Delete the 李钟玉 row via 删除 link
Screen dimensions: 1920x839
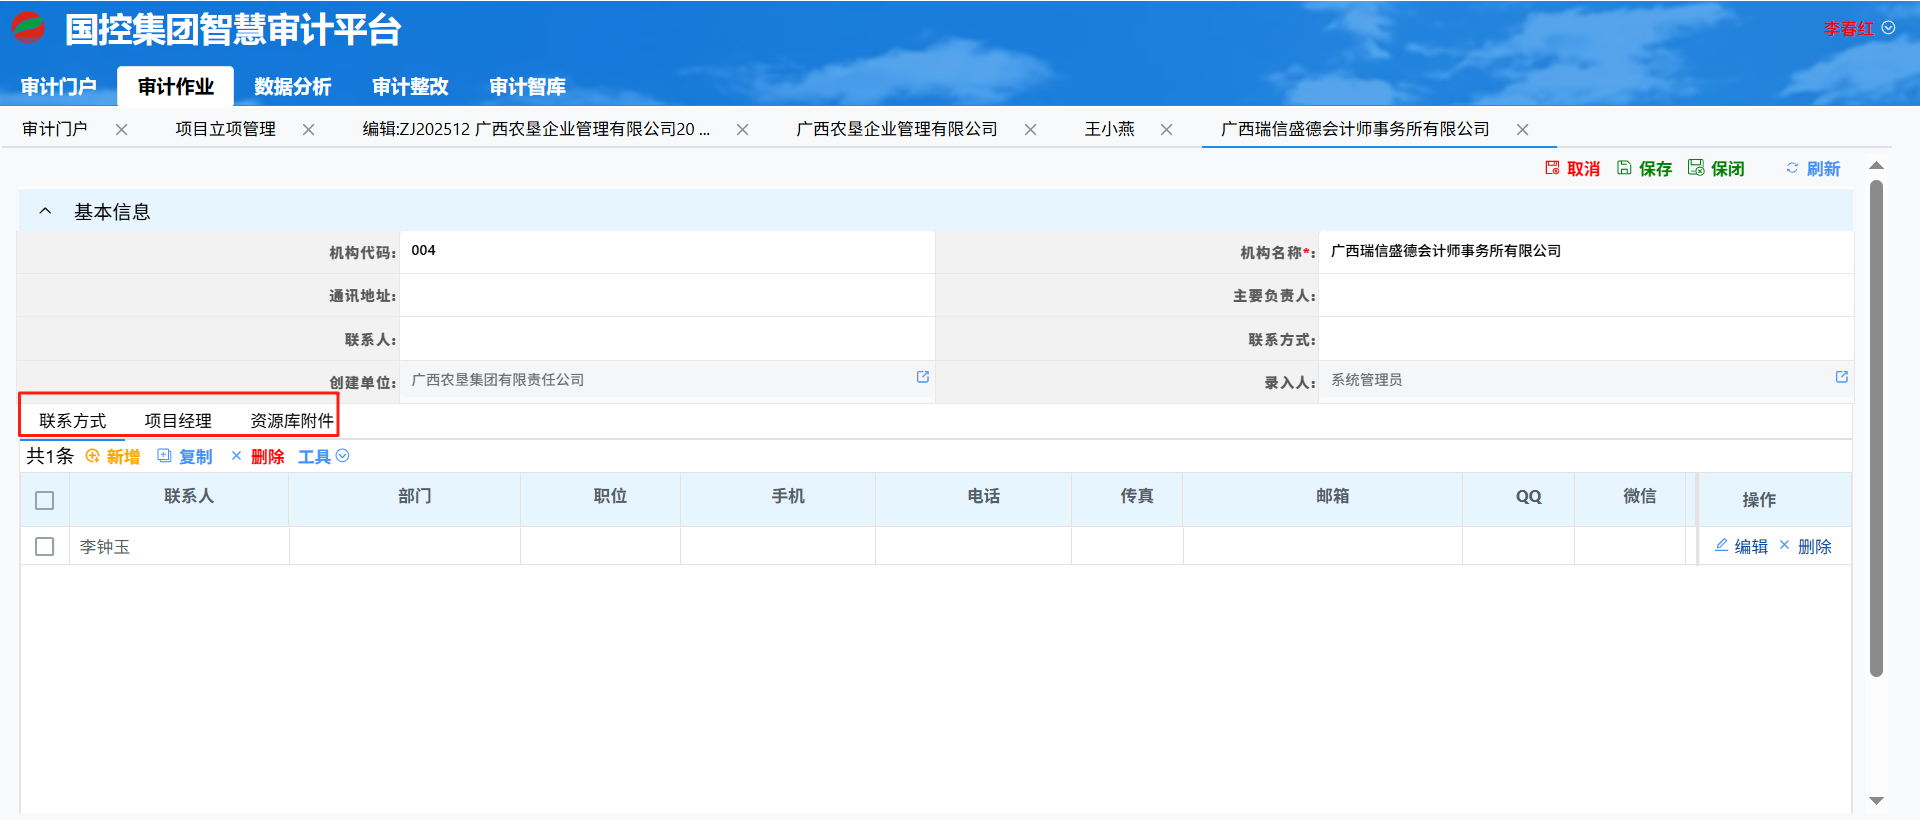coord(1806,546)
